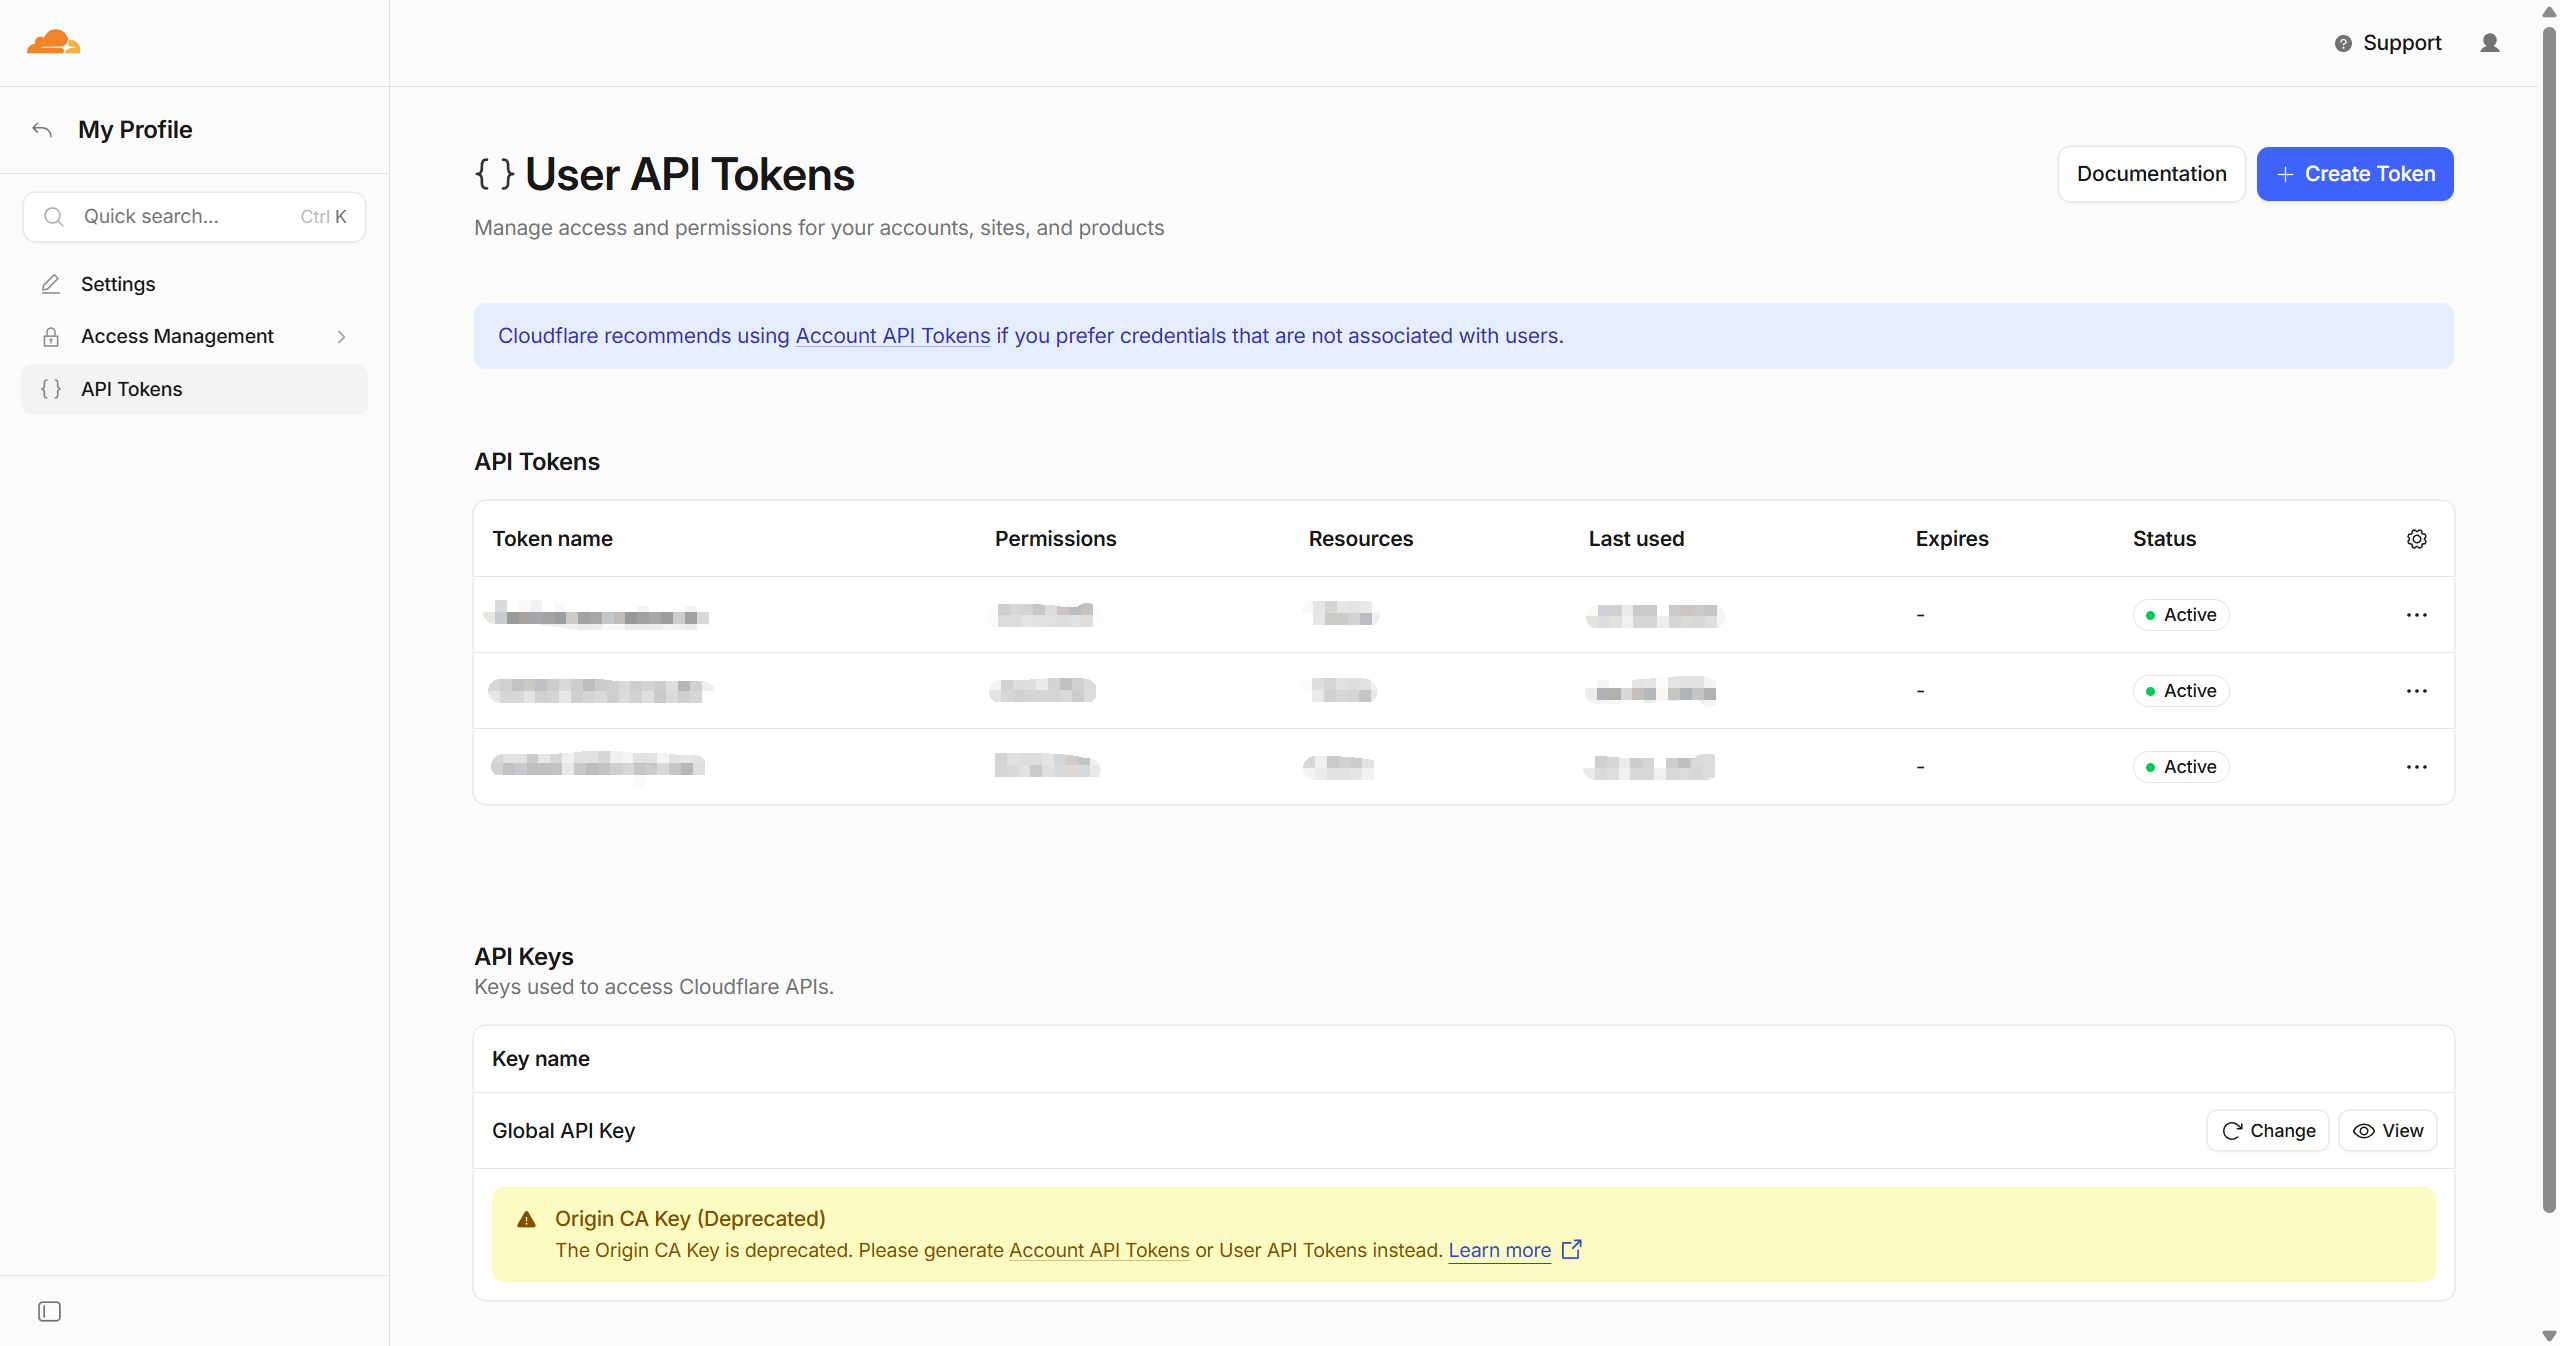Click the braces icon beside the page title

point(494,174)
